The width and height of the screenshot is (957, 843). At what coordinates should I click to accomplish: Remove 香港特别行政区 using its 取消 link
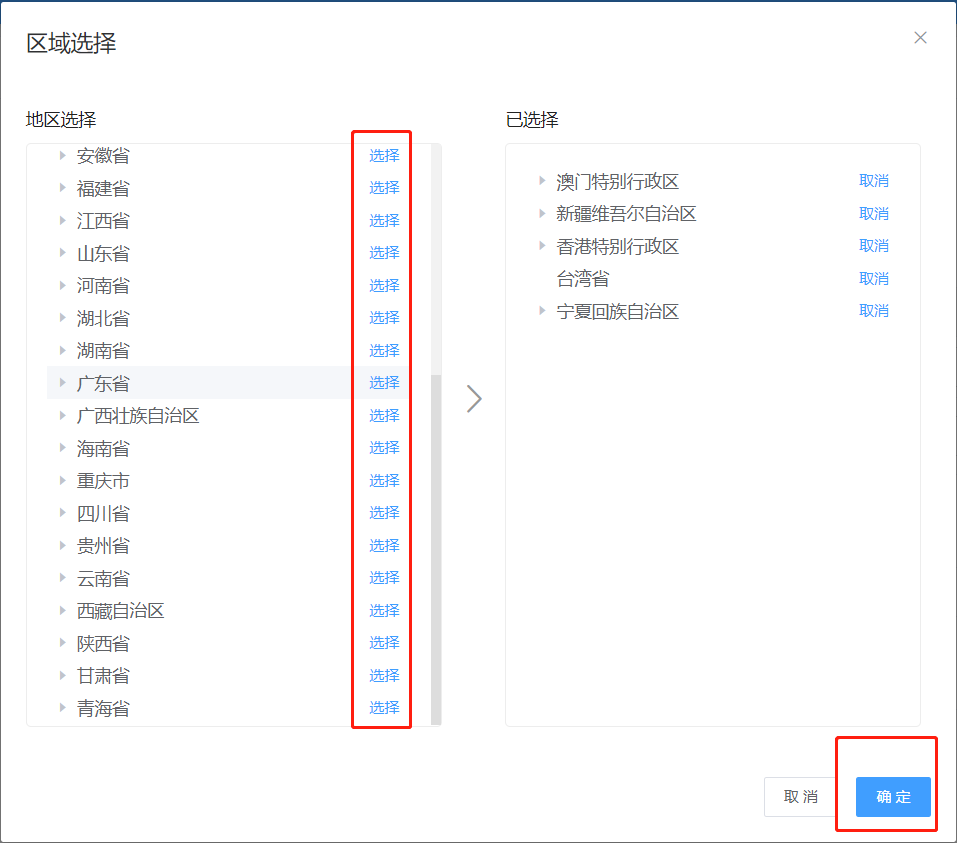pyautogui.click(x=873, y=246)
